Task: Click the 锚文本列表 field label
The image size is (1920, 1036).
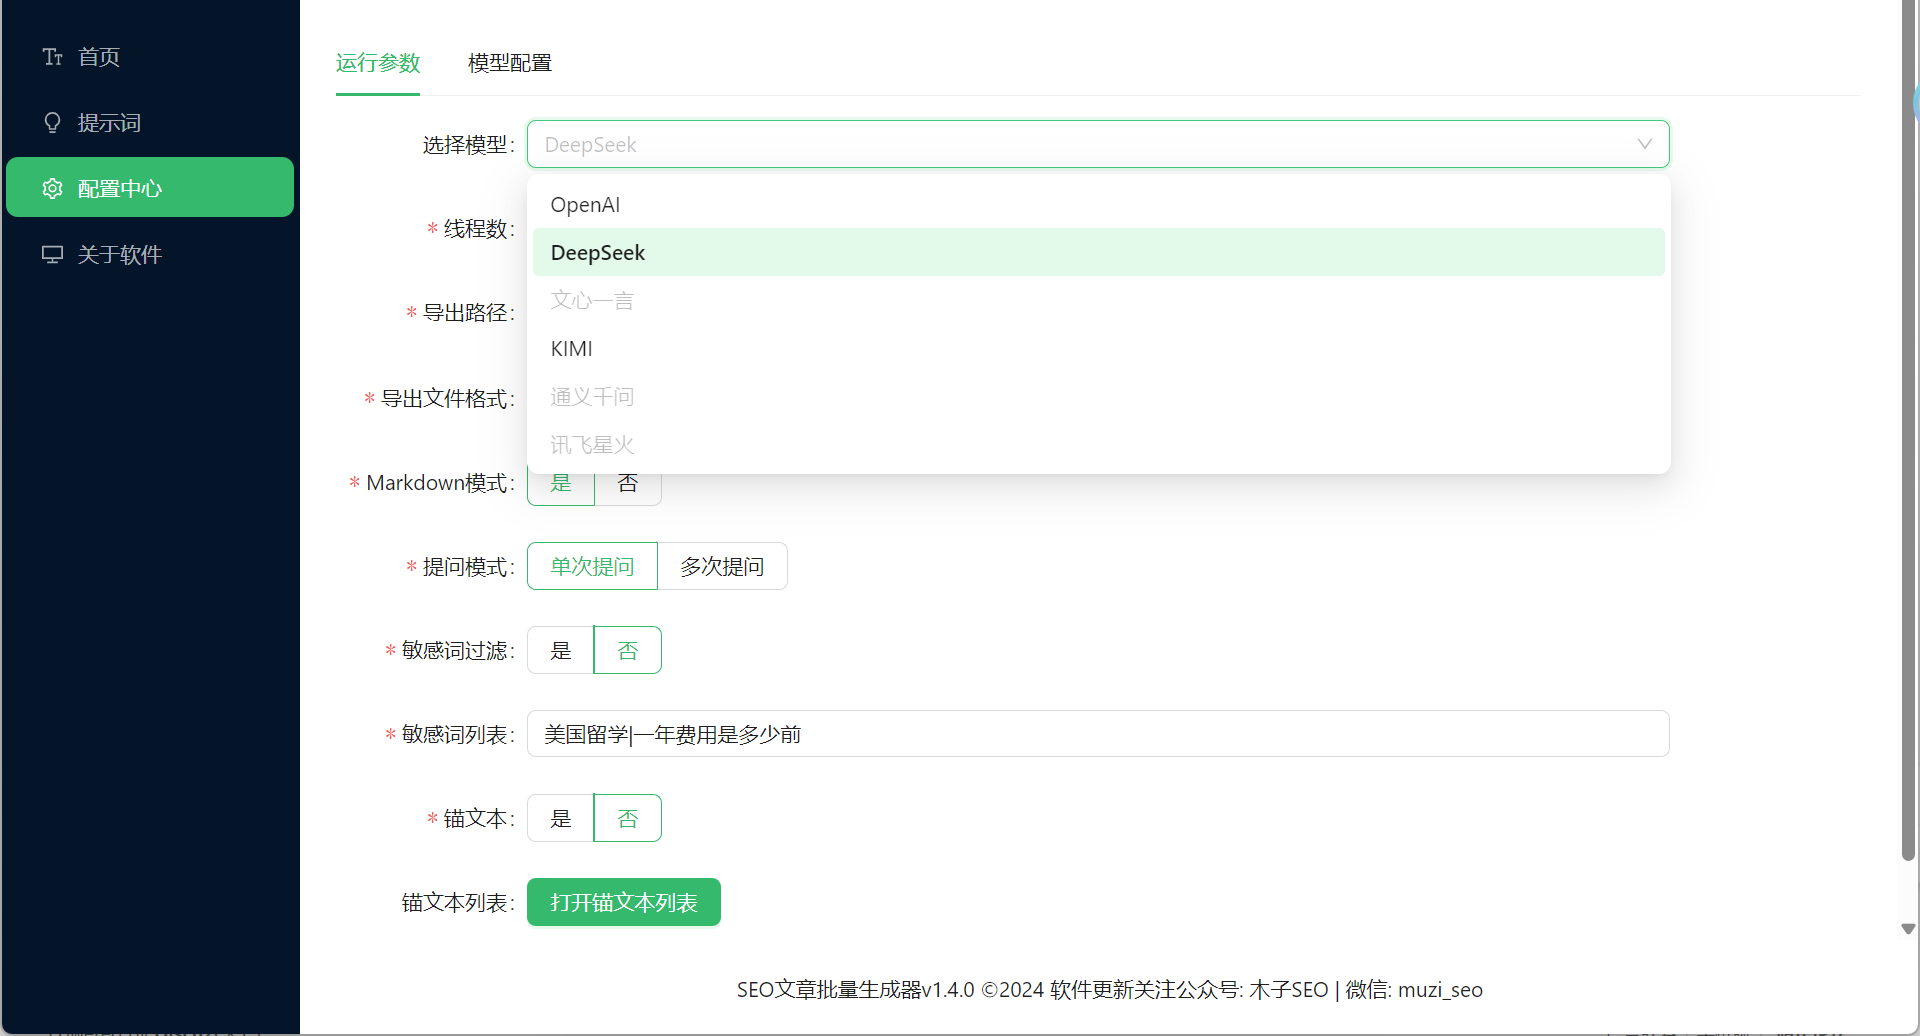Action: 459,903
